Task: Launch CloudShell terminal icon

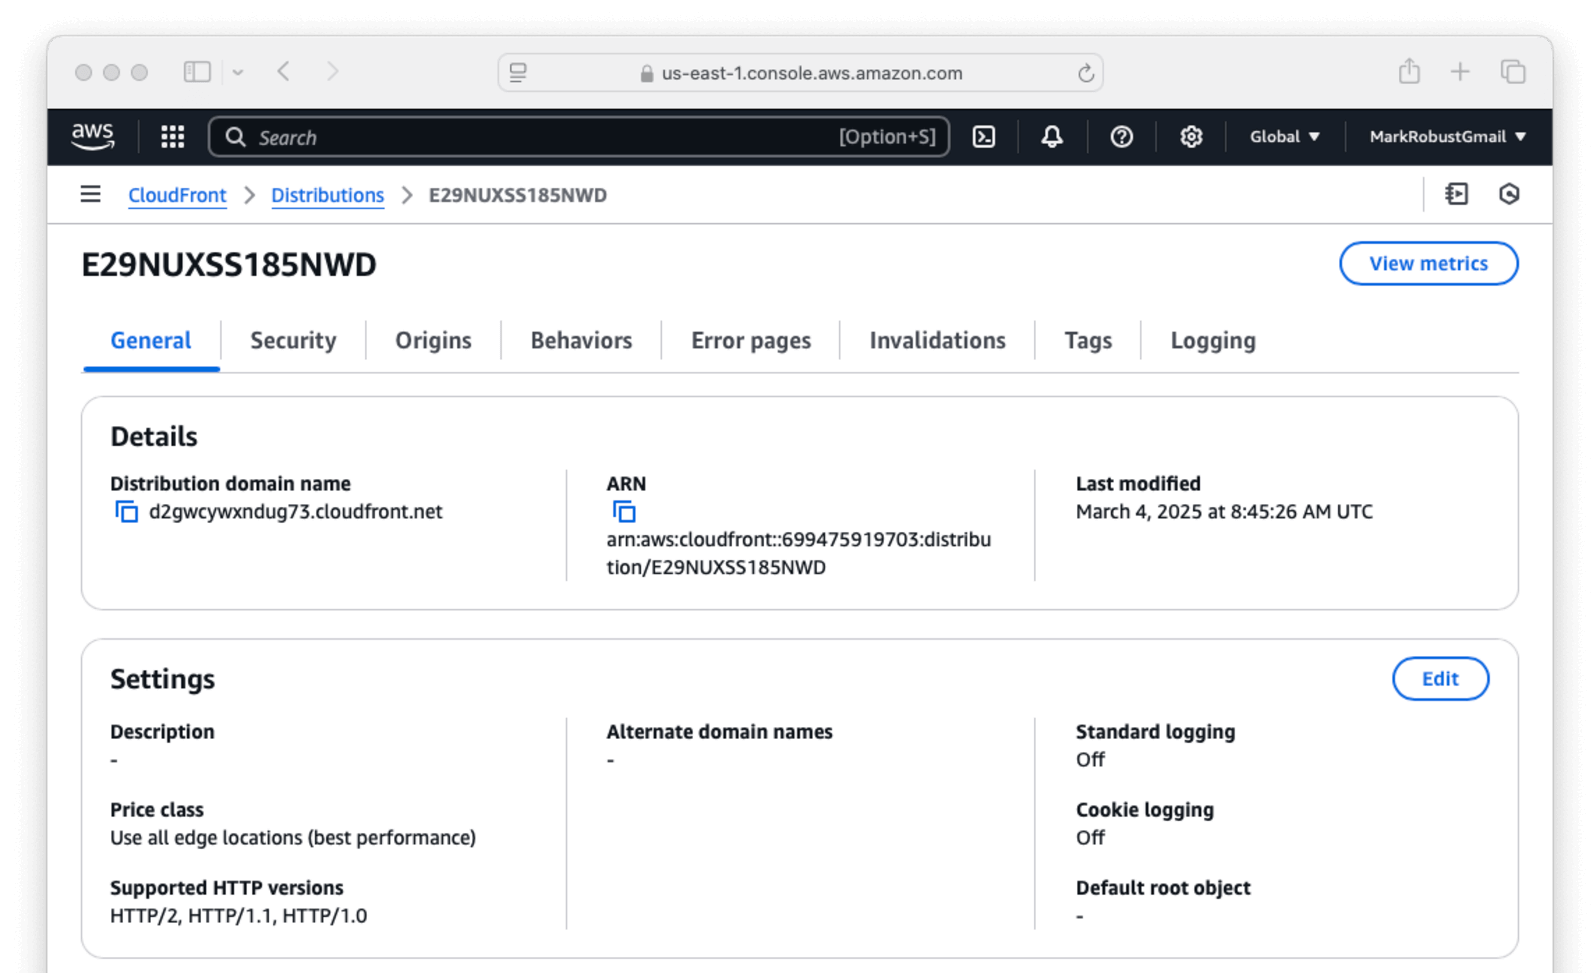Action: tap(984, 137)
